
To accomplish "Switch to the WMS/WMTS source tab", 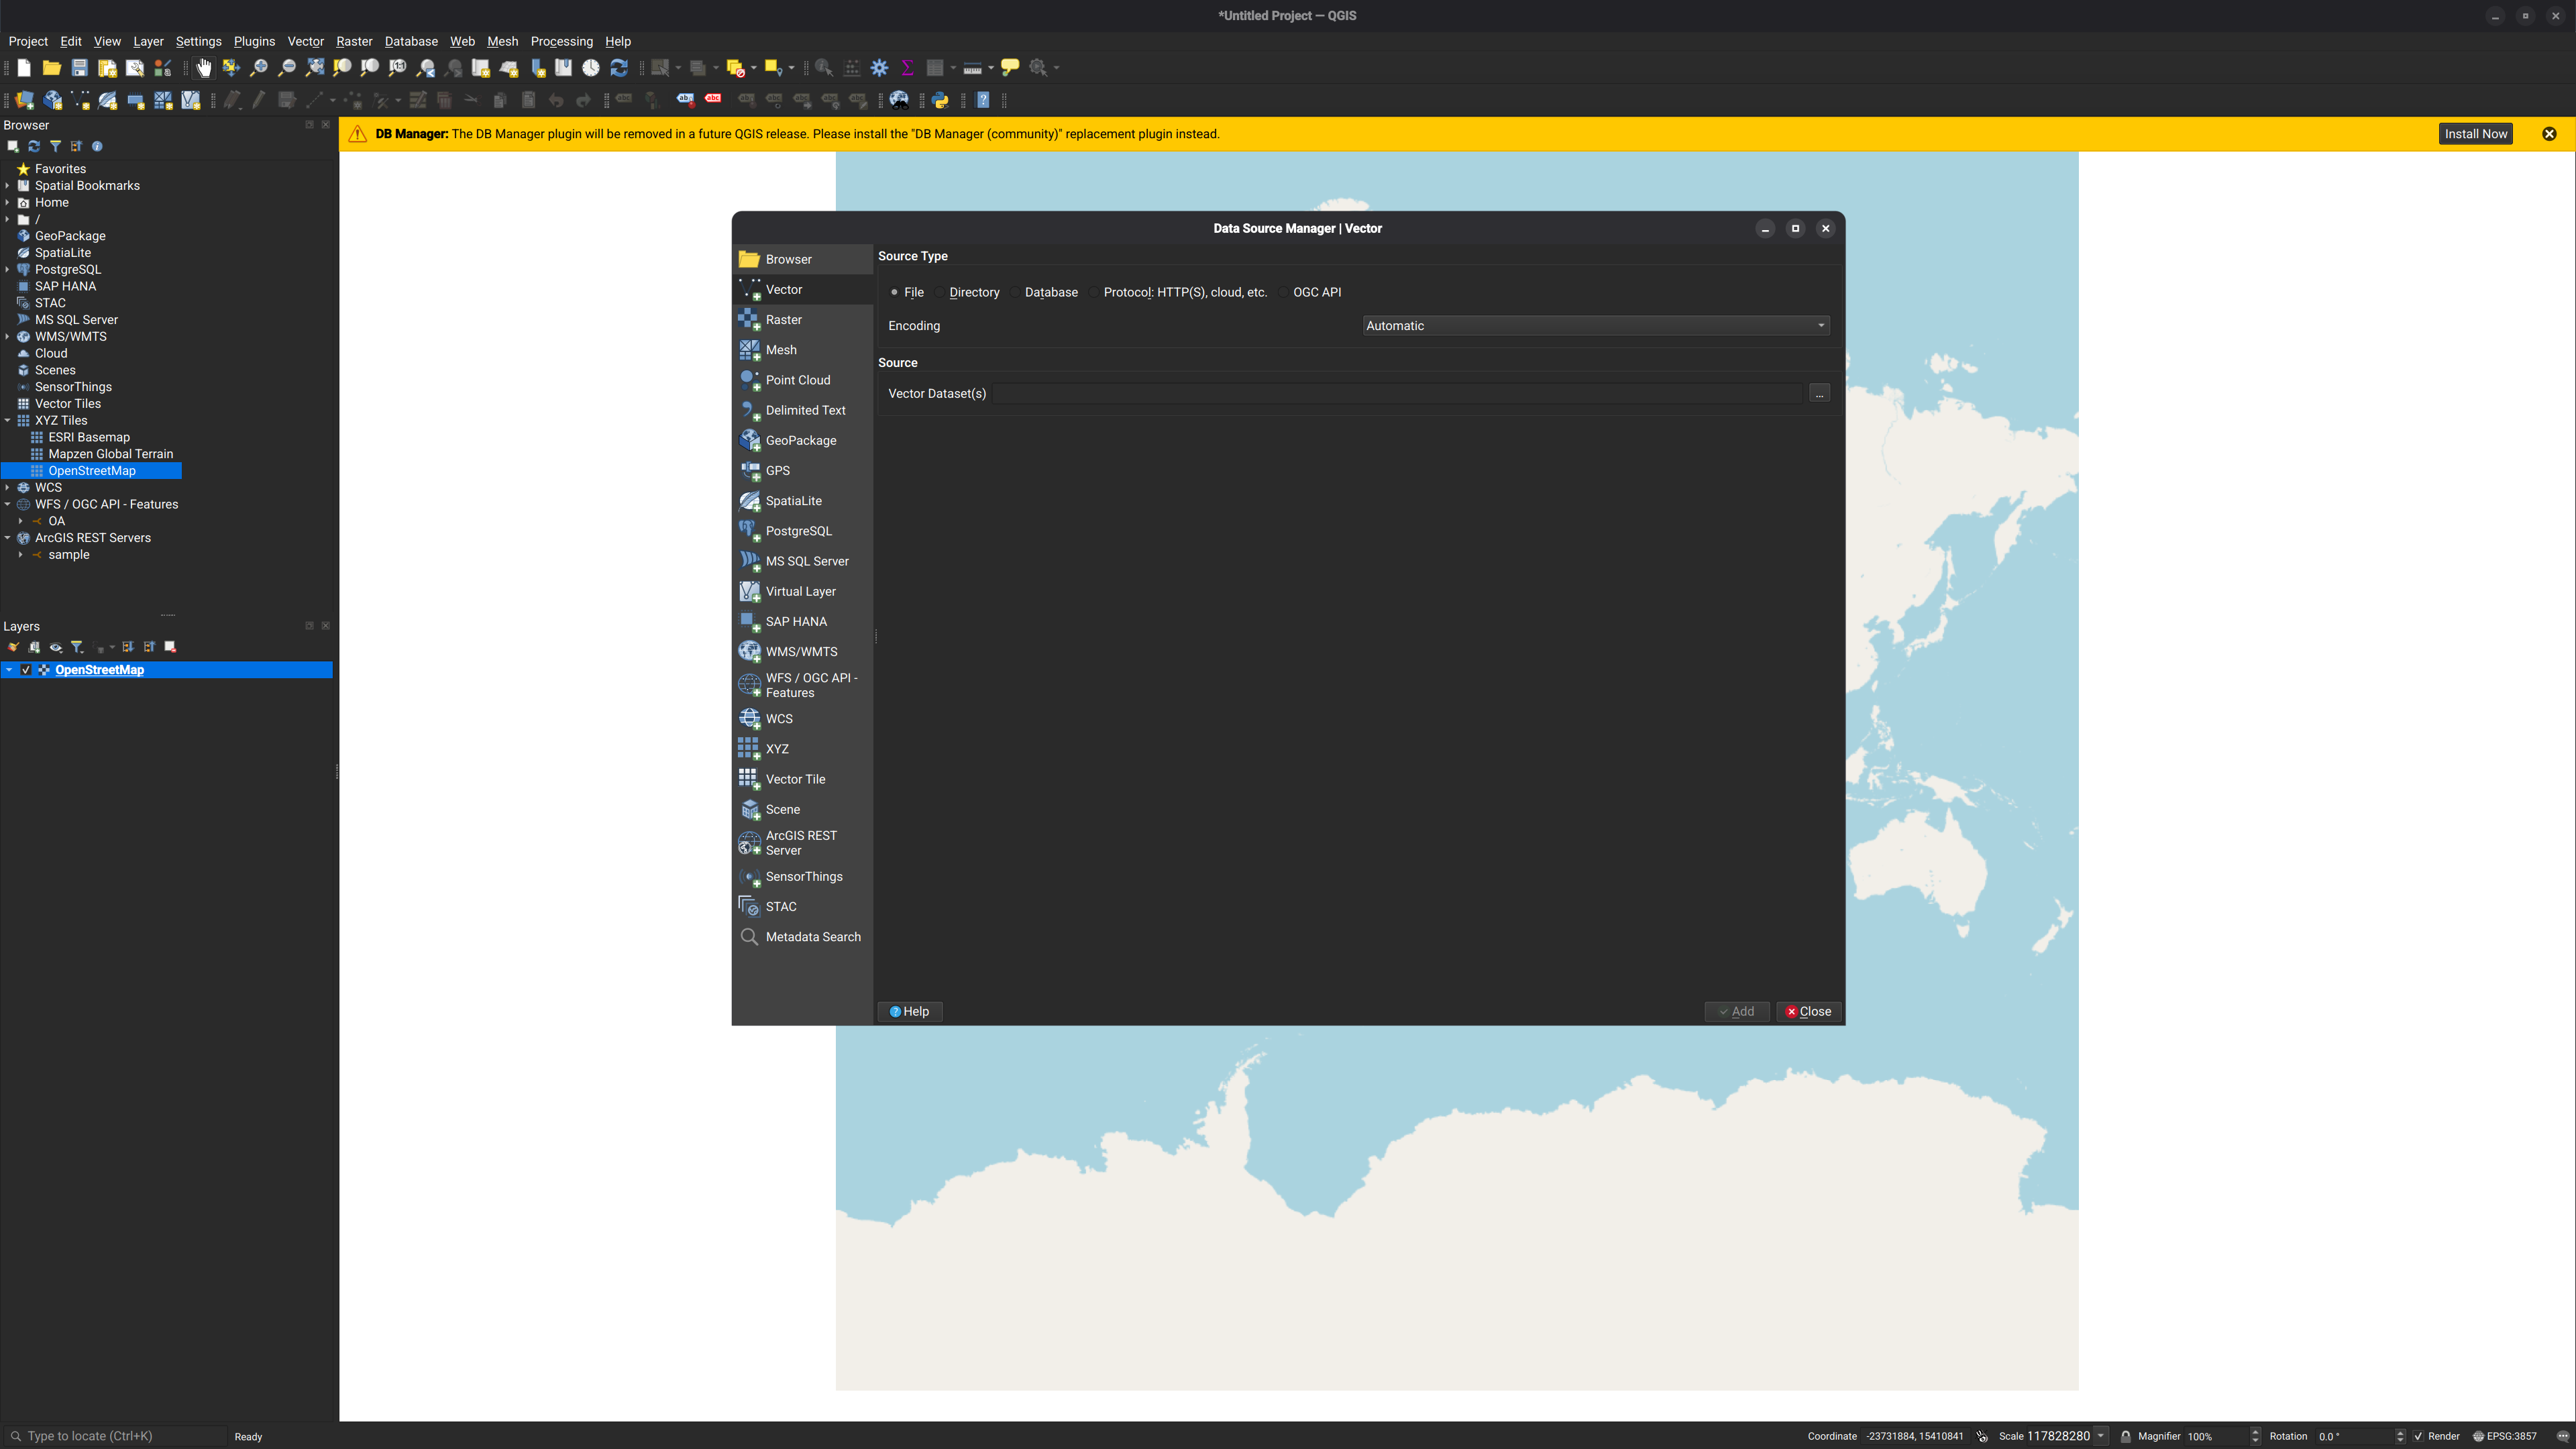I will coord(802,652).
